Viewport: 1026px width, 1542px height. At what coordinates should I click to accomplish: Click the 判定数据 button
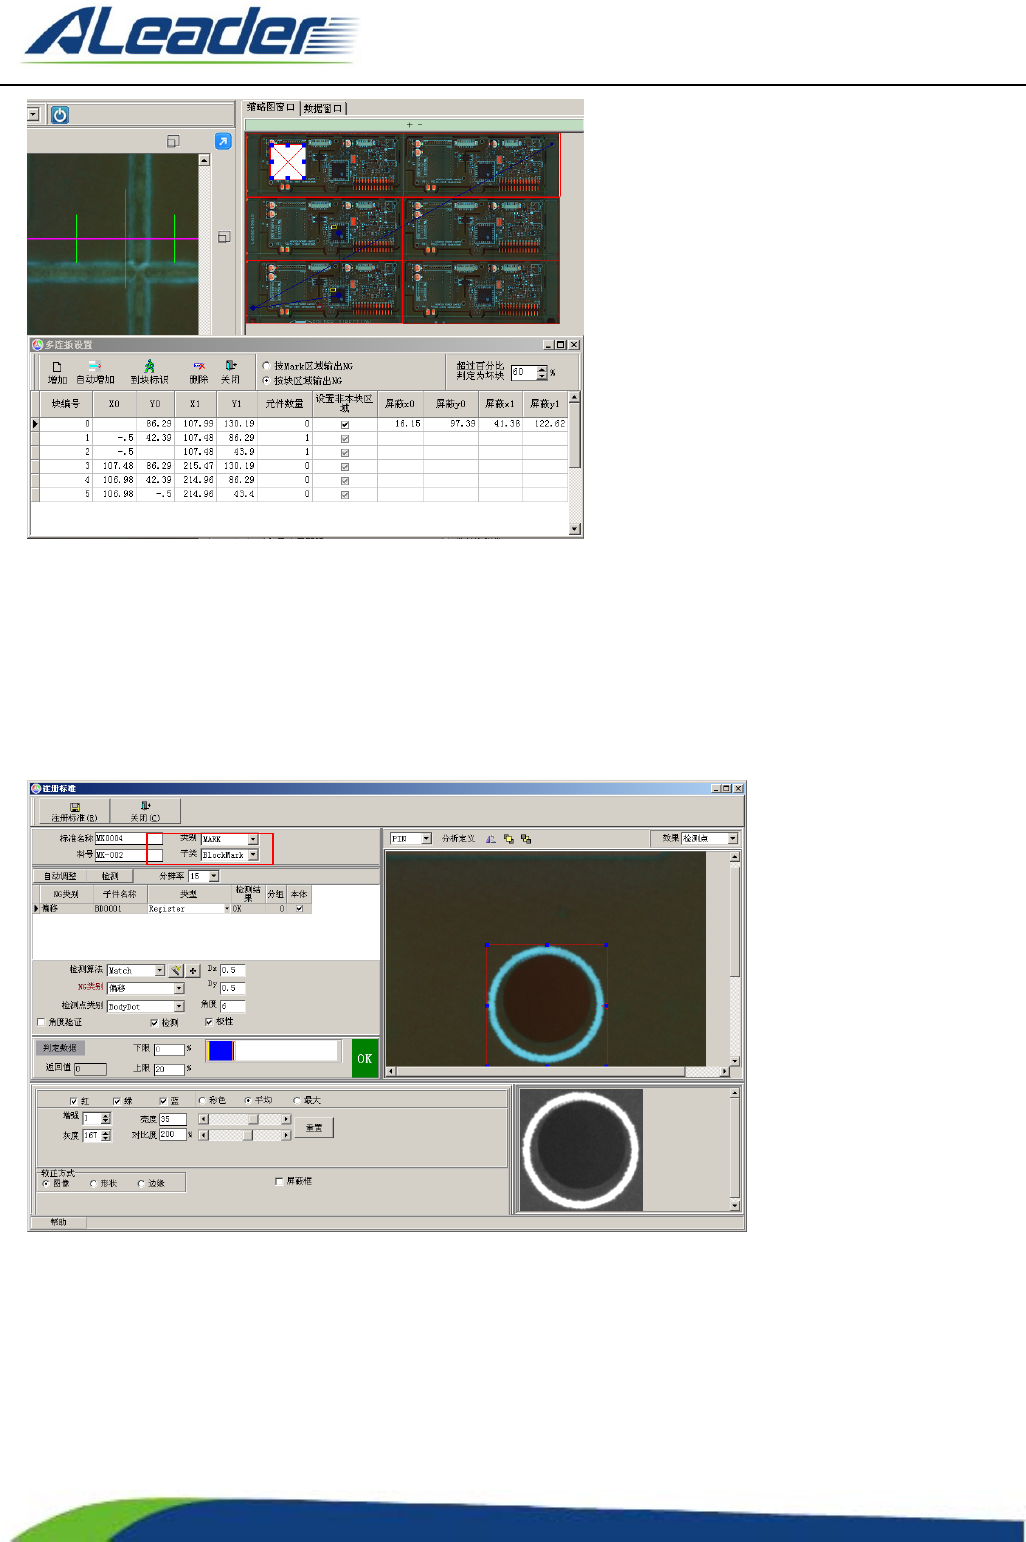(60, 1048)
